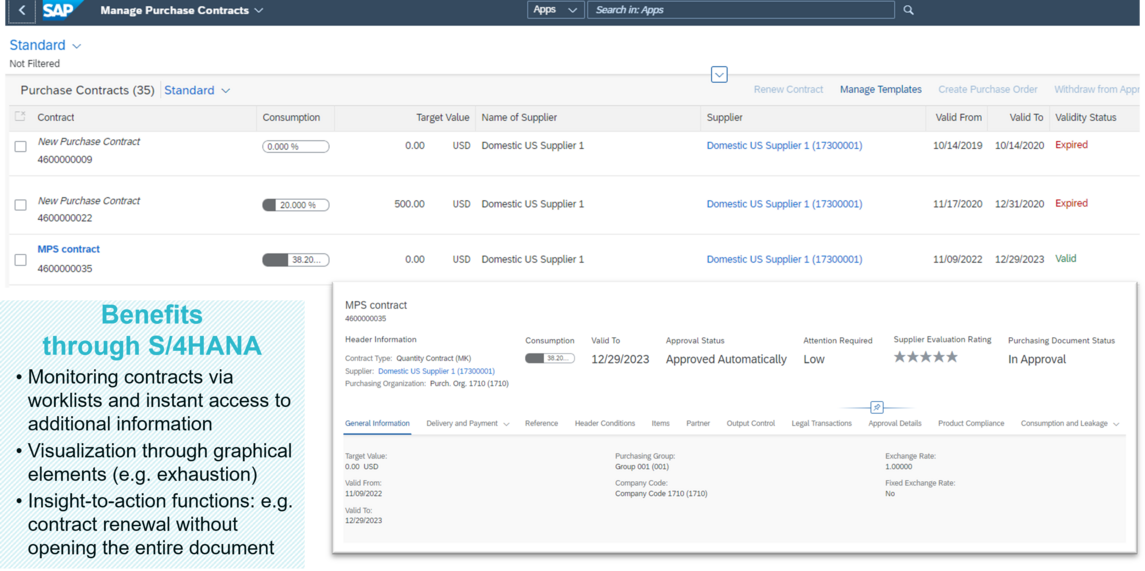Screen dimensions: 1145x571
Task: Expand the Standard page variant menu
Action: (x=45, y=45)
